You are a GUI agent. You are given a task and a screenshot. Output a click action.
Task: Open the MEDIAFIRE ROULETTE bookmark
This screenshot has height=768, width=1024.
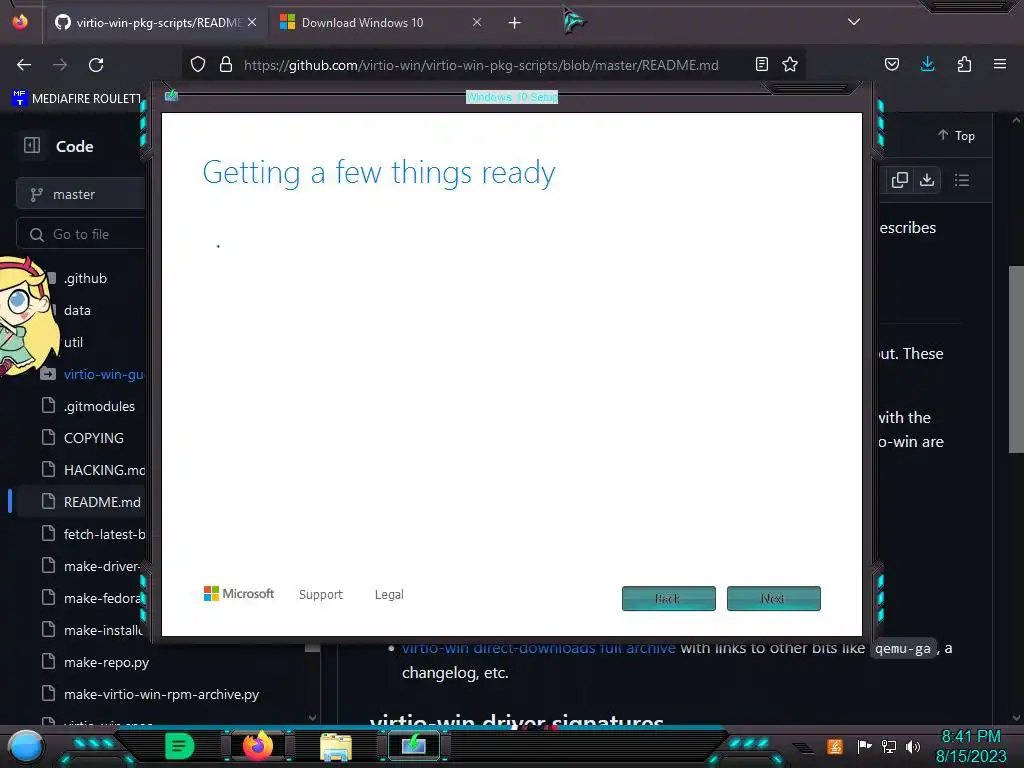tap(77, 99)
